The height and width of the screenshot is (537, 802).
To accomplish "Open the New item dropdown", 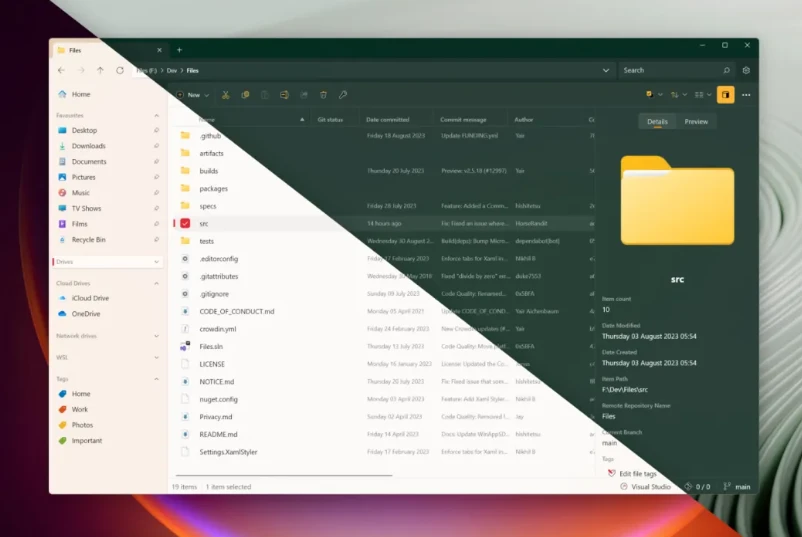I will [193, 95].
